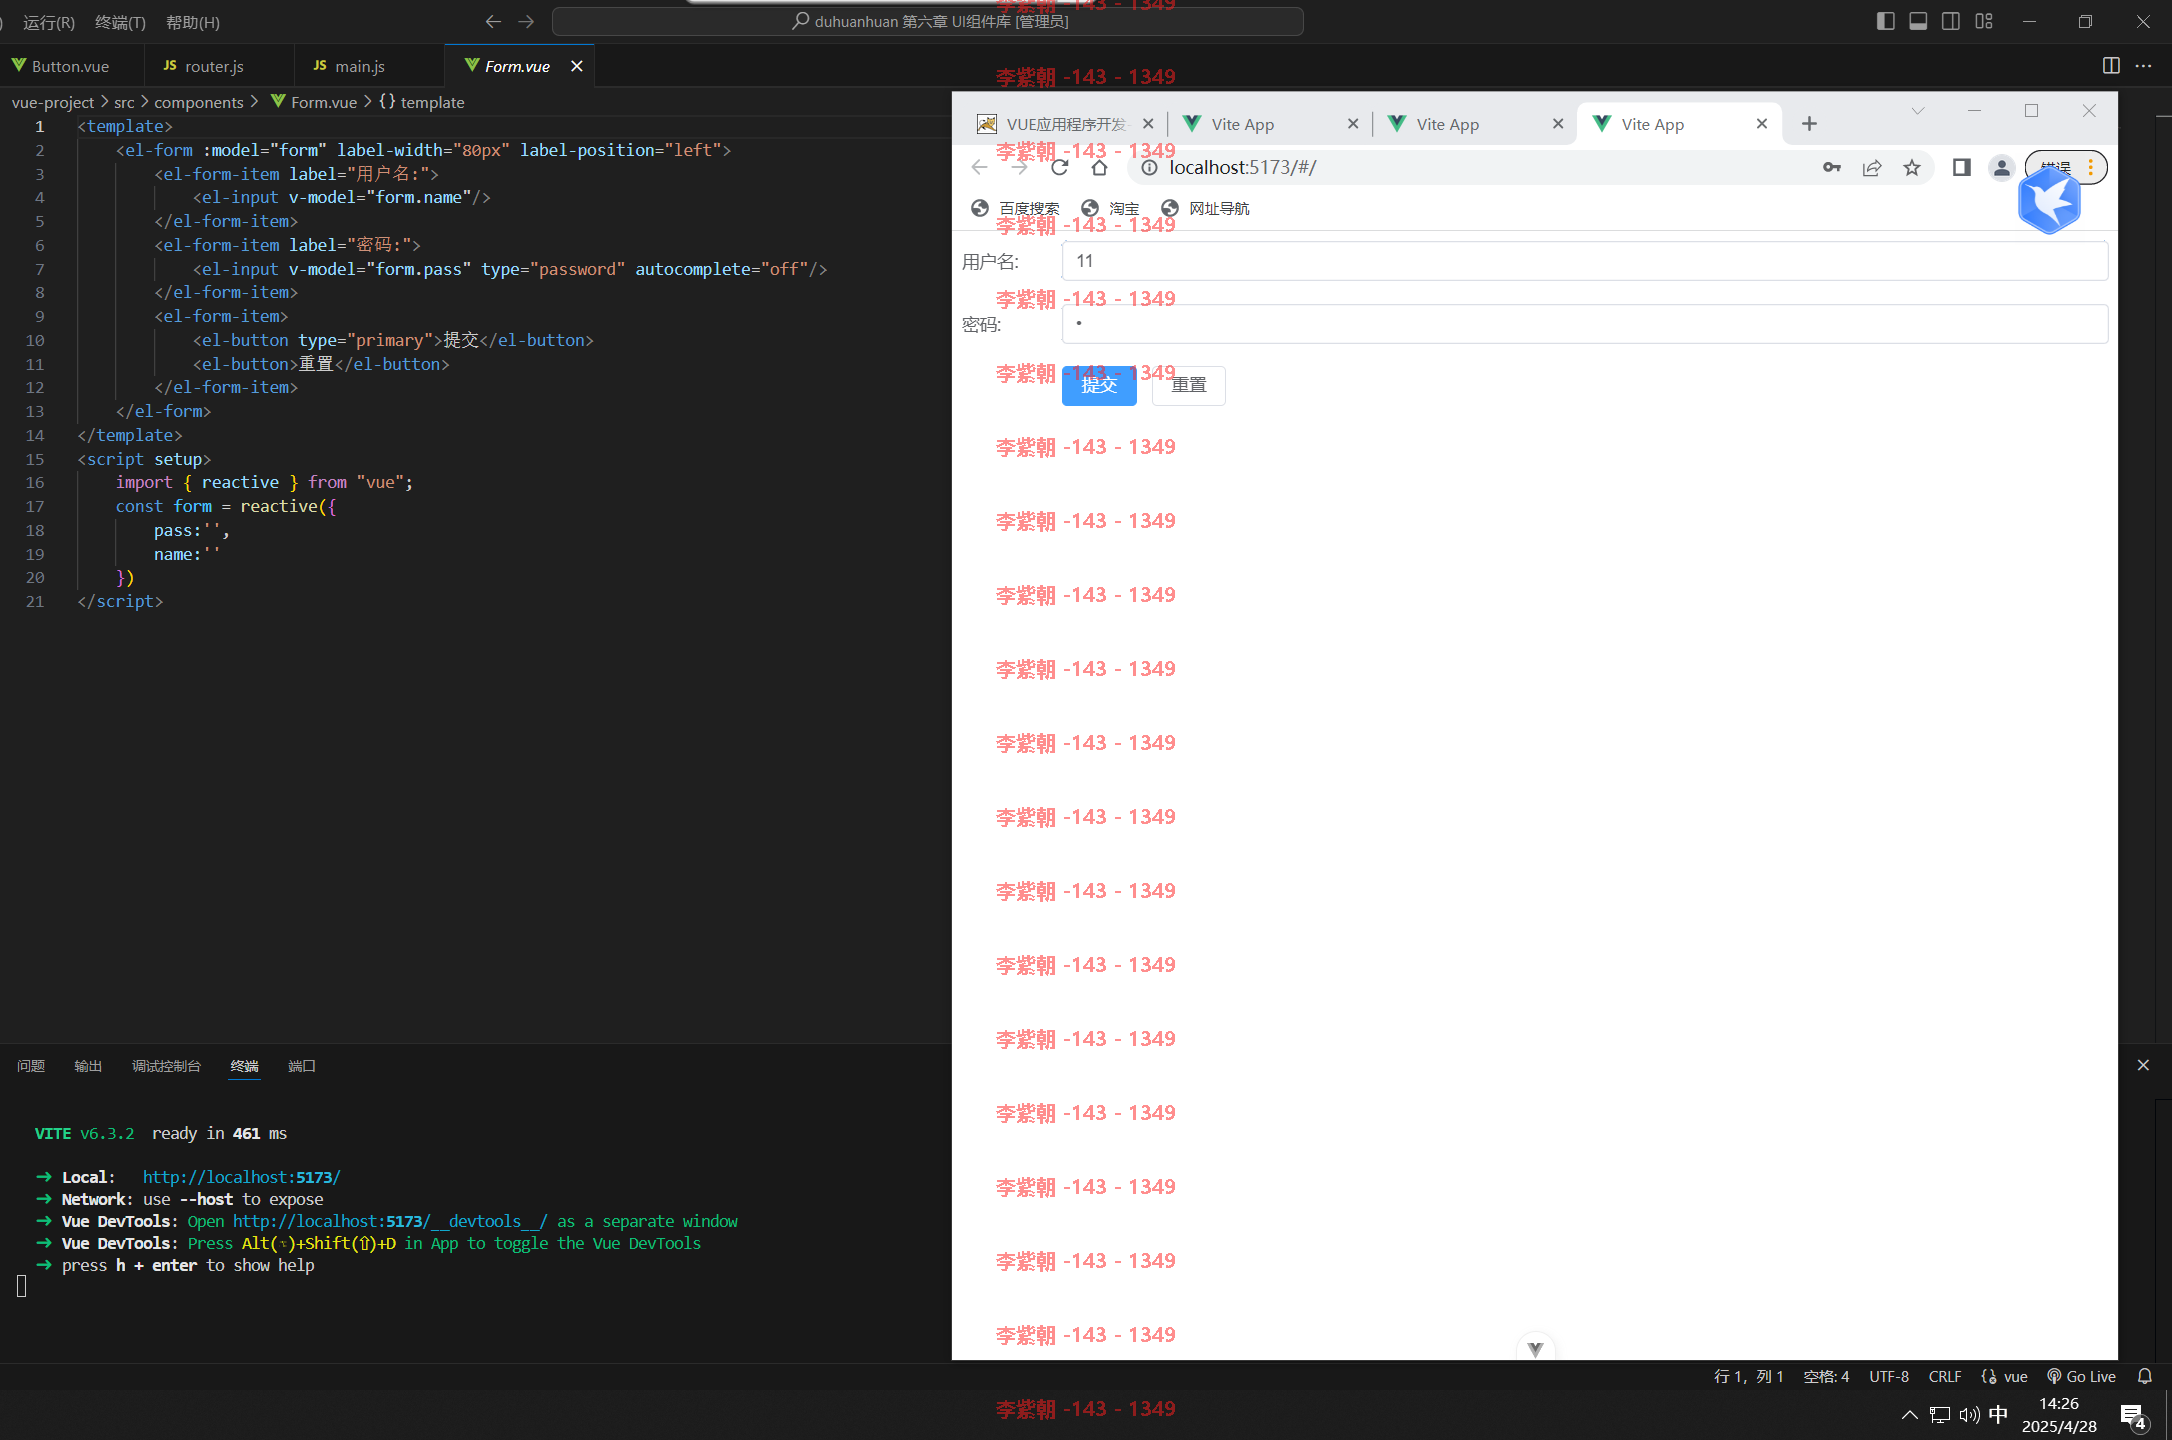Toggle Vue DevTools floating icon
This screenshot has width=2172, height=1440.
tap(1536, 1349)
